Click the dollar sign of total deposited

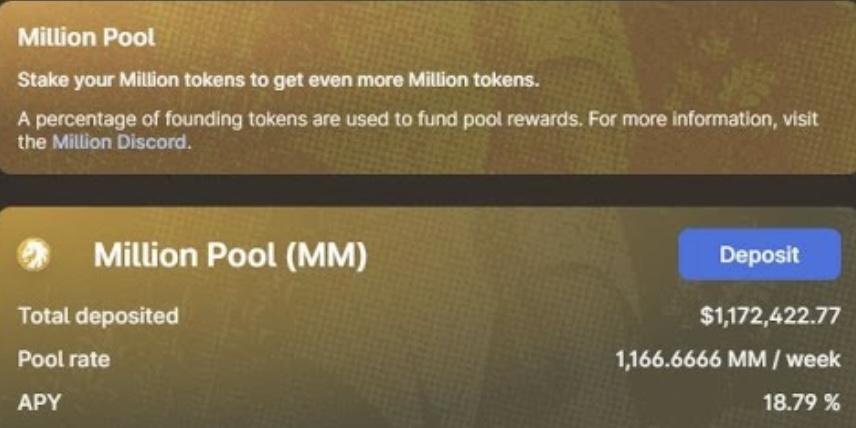point(705,316)
